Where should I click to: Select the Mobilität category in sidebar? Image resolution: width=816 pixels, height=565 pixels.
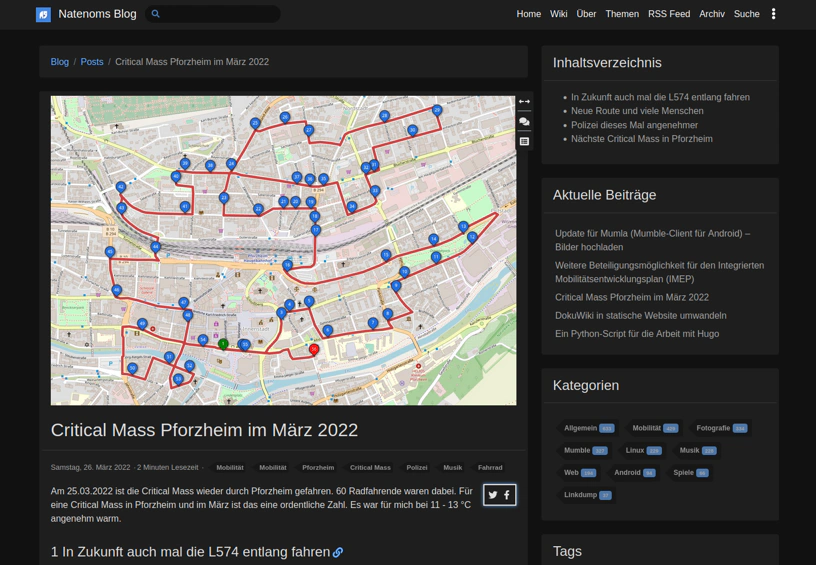[654, 428]
